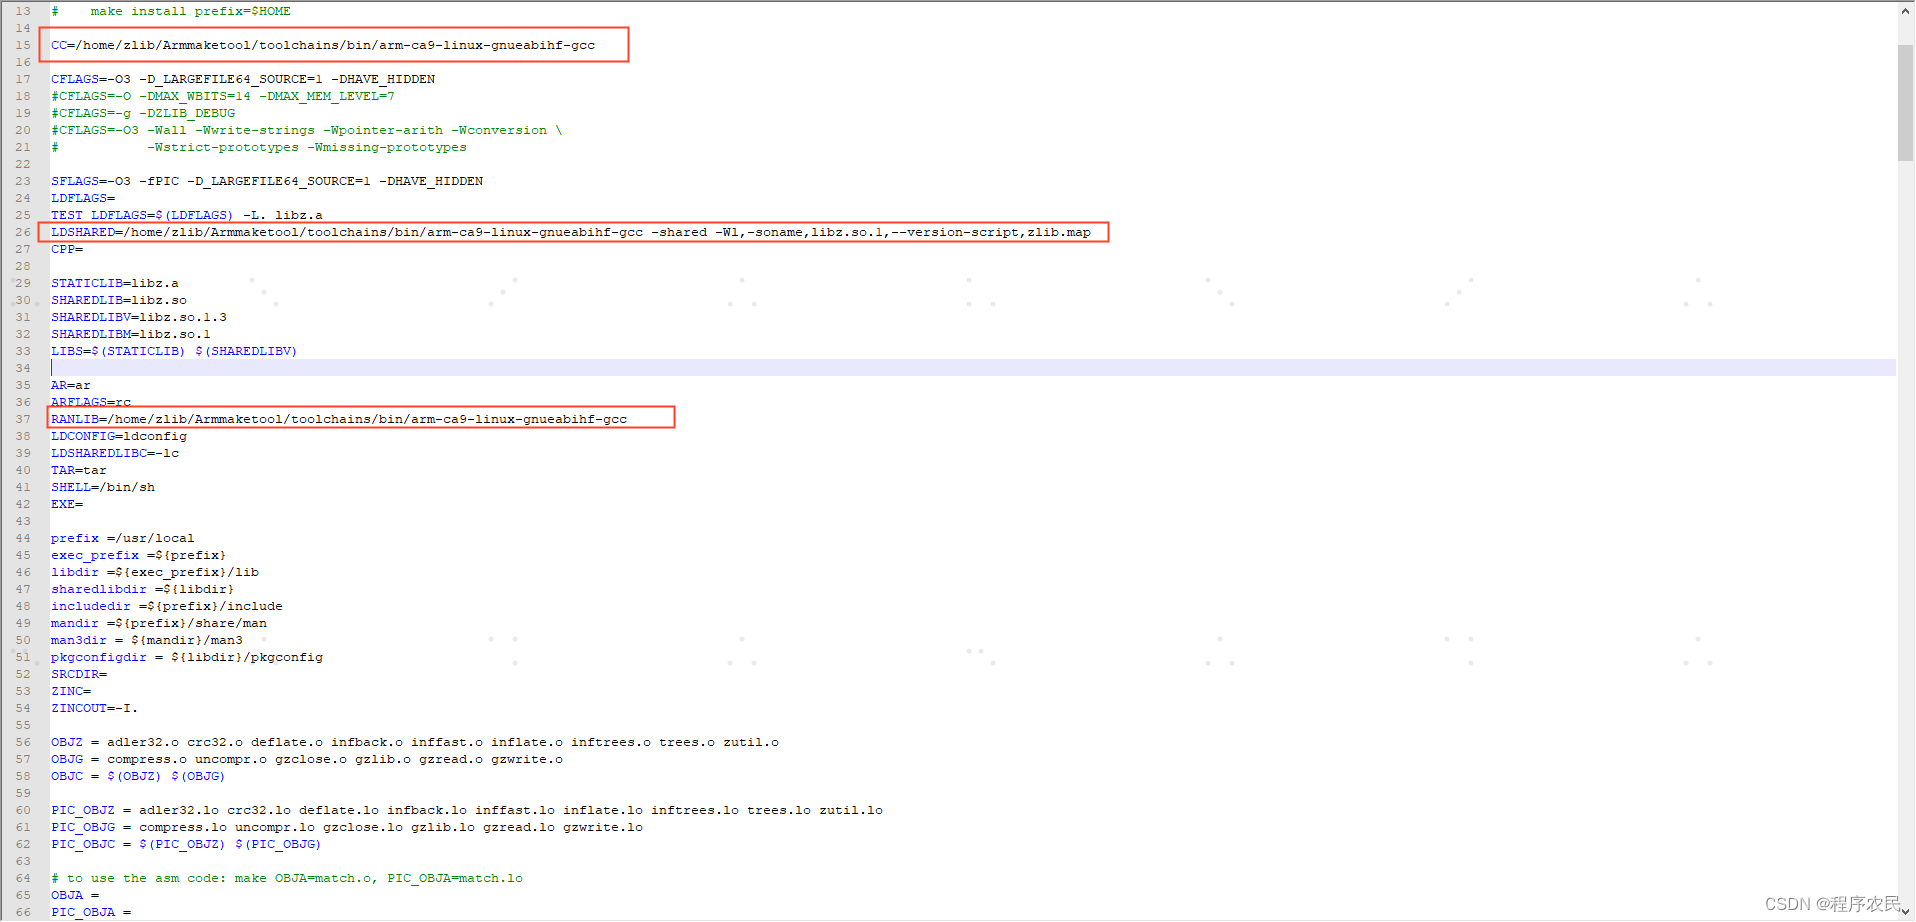Click the EXE= line
Screen dimensions: 1916x922
click(x=67, y=504)
